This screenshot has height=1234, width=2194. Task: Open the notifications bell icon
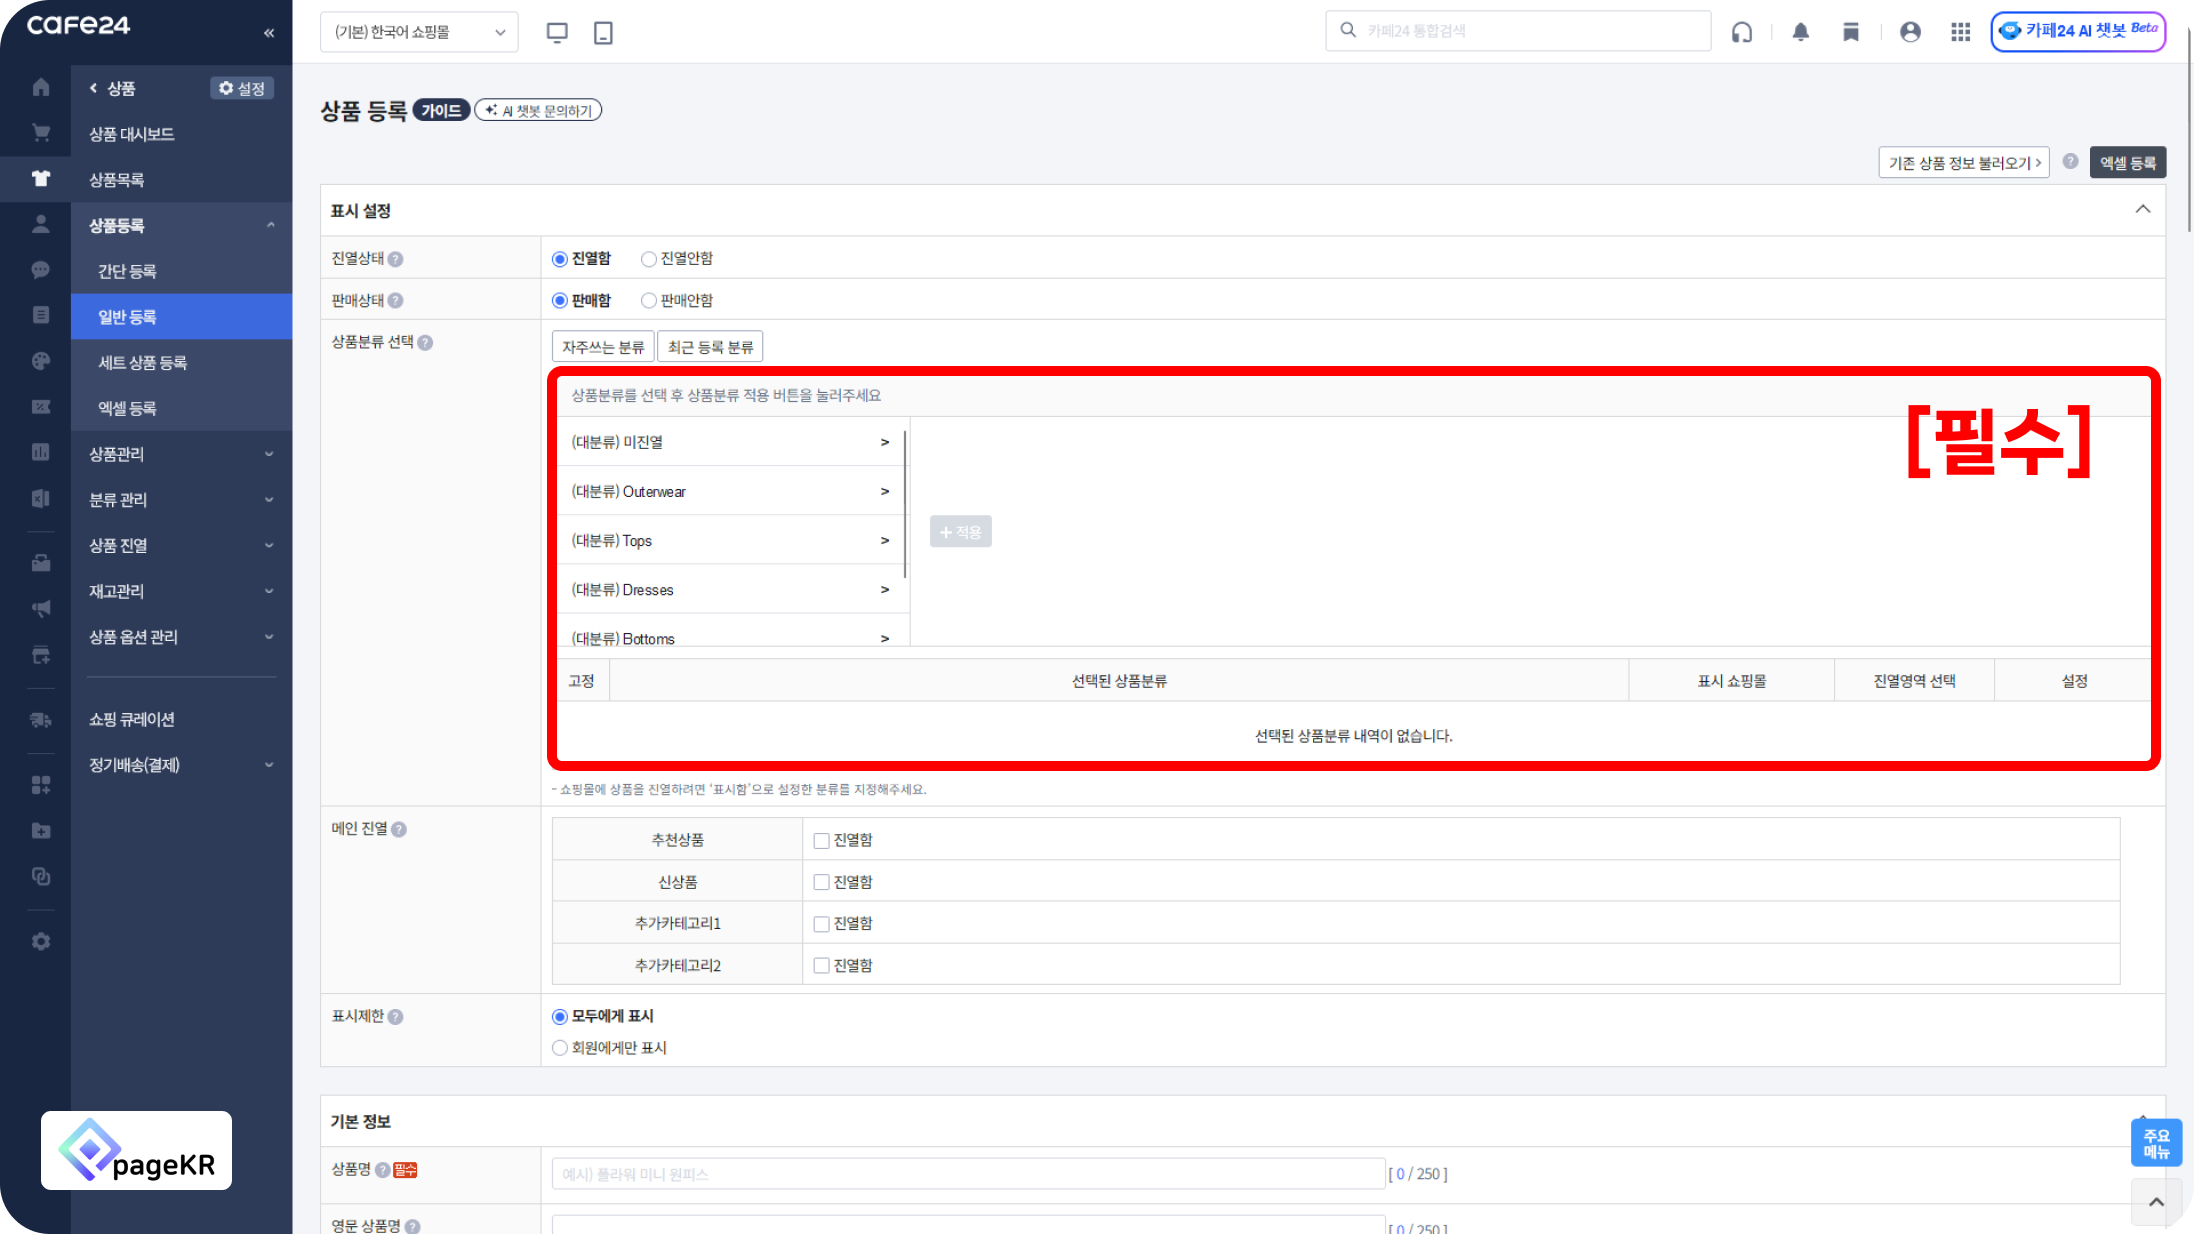point(1800,32)
